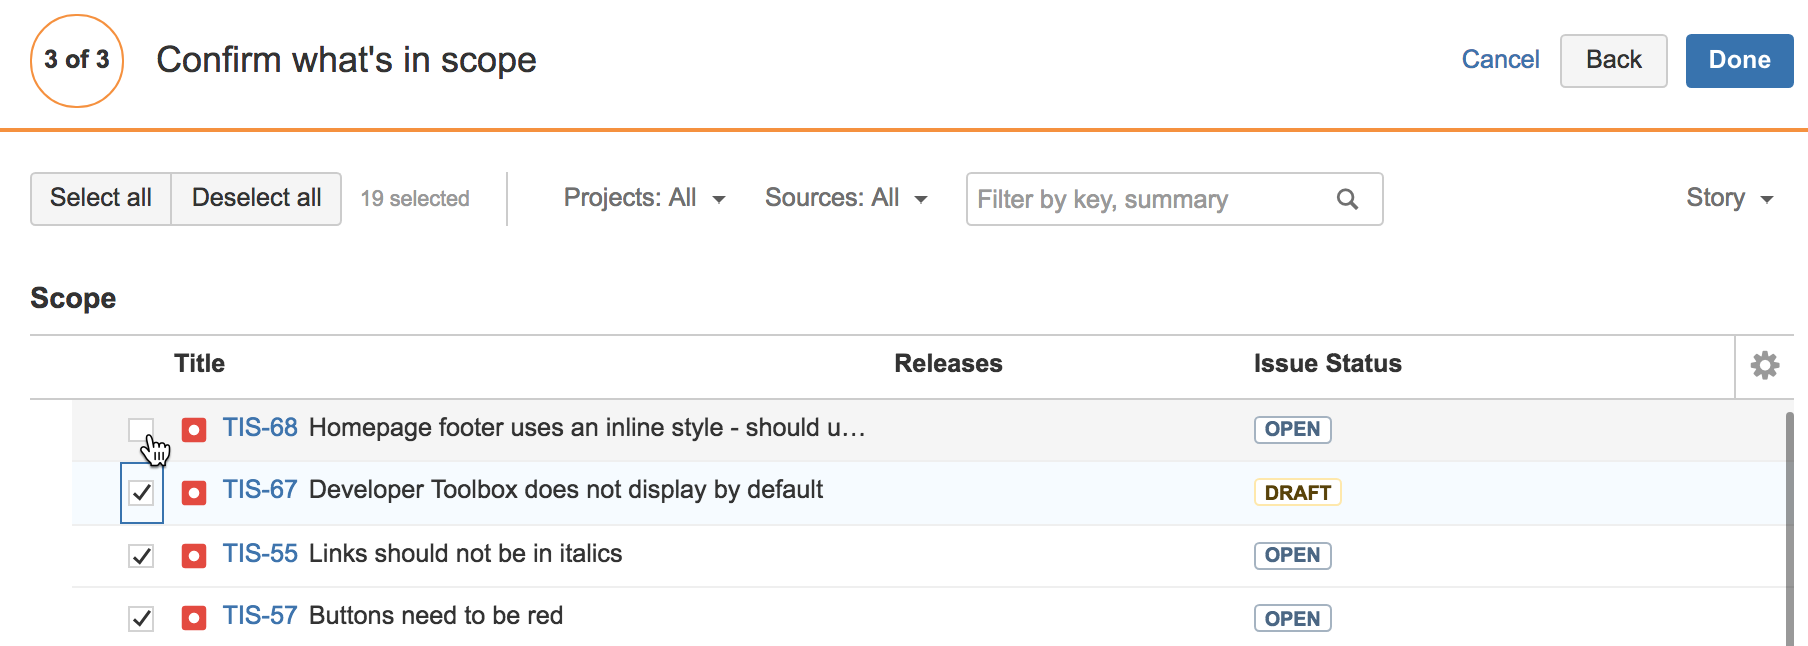Open the column settings gear icon
The image size is (1808, 646).
1764,365
